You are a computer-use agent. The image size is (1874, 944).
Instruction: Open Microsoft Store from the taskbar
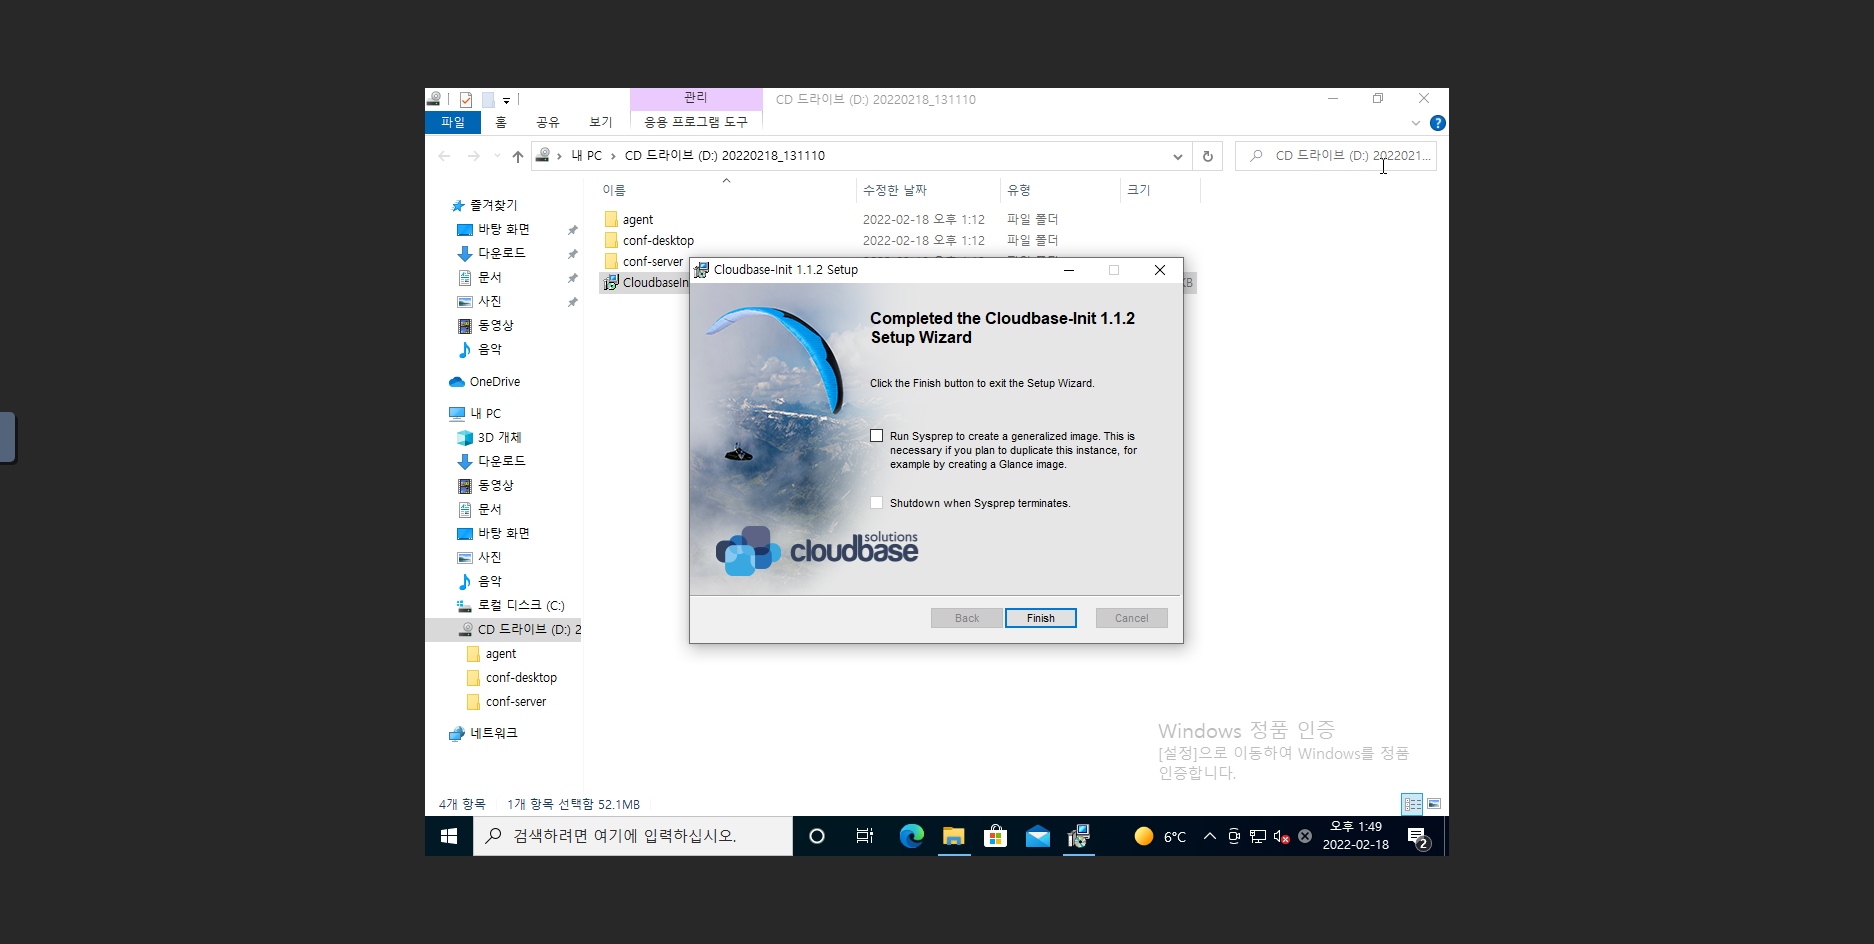coord(995,836)
